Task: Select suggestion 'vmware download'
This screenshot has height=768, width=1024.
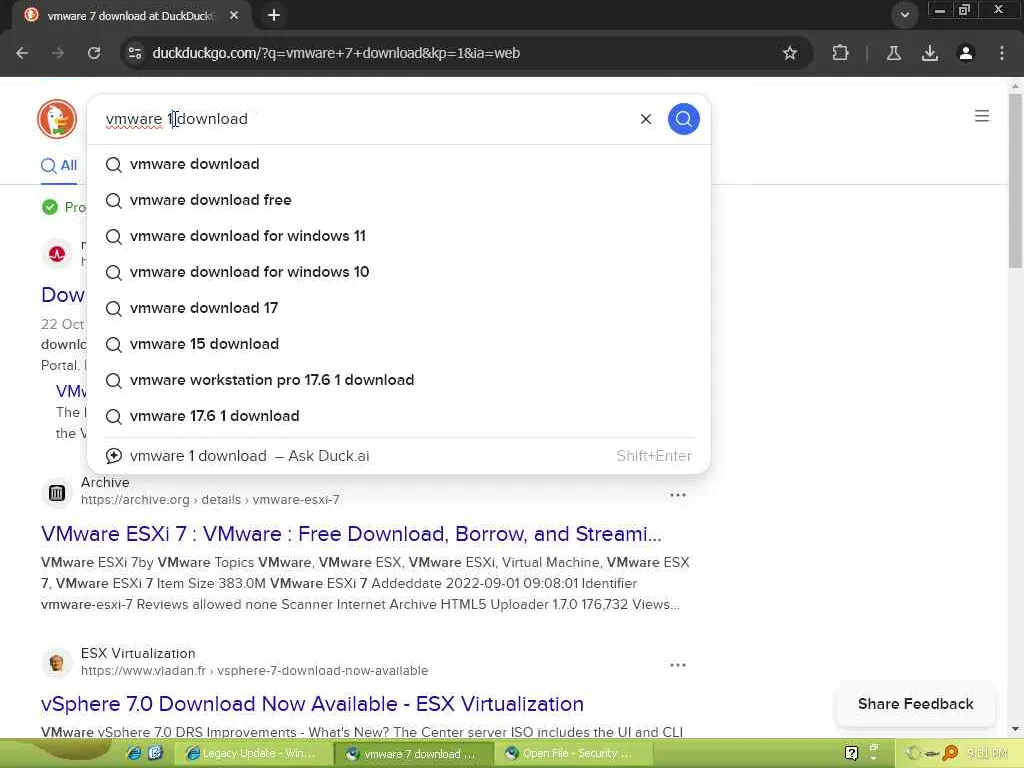Action: [x=398, y=164]
